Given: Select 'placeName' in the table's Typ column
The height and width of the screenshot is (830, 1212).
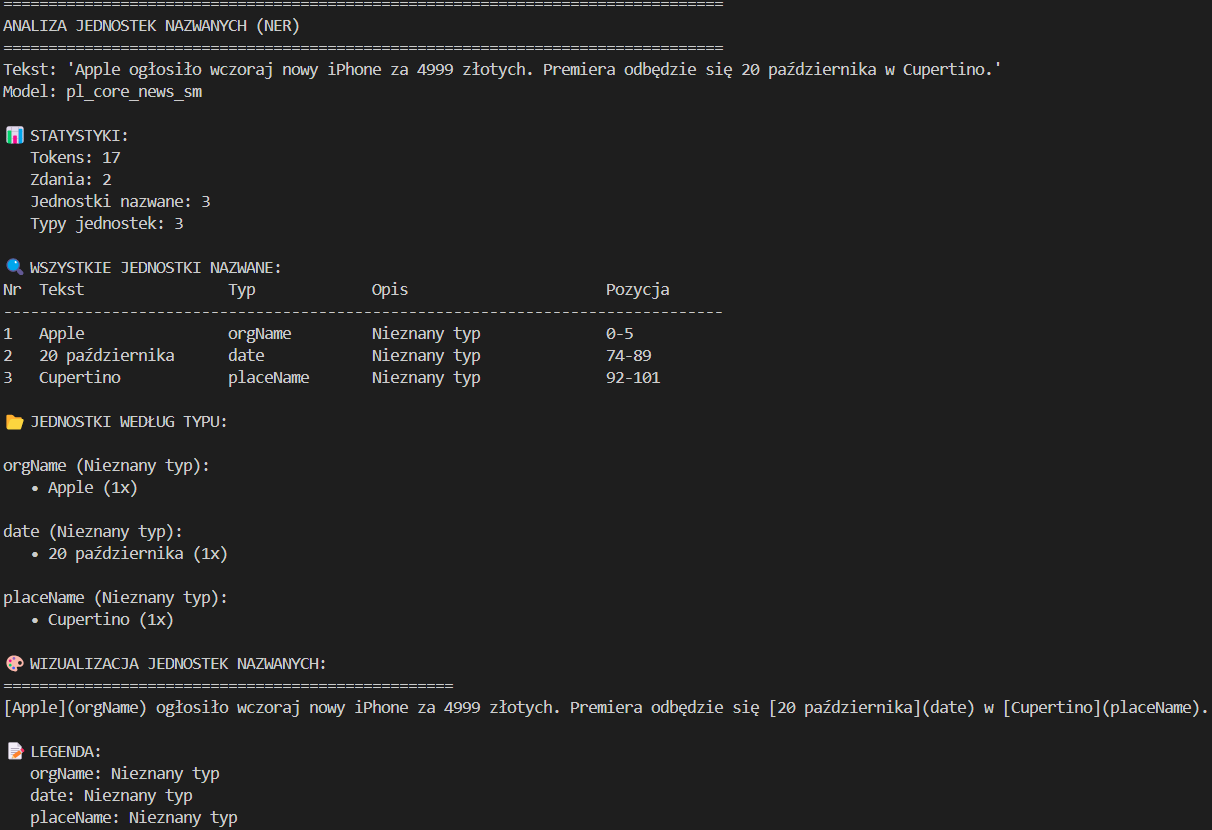Looking at the screenshot, I should 269,377.
